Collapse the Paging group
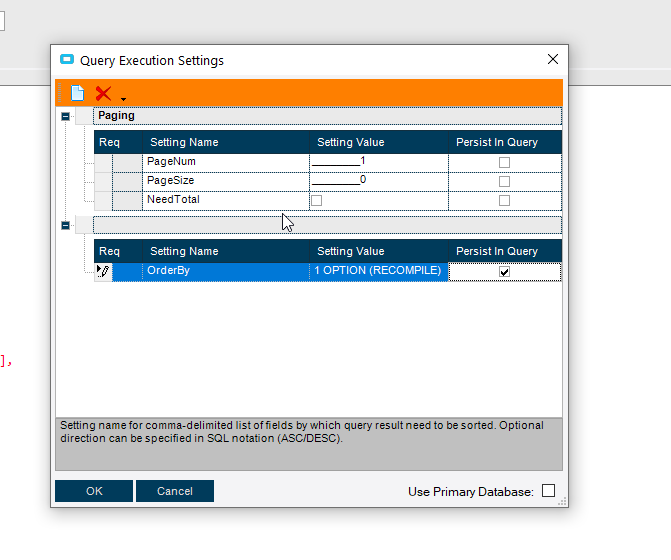The image size is (671, 560). 65,116
